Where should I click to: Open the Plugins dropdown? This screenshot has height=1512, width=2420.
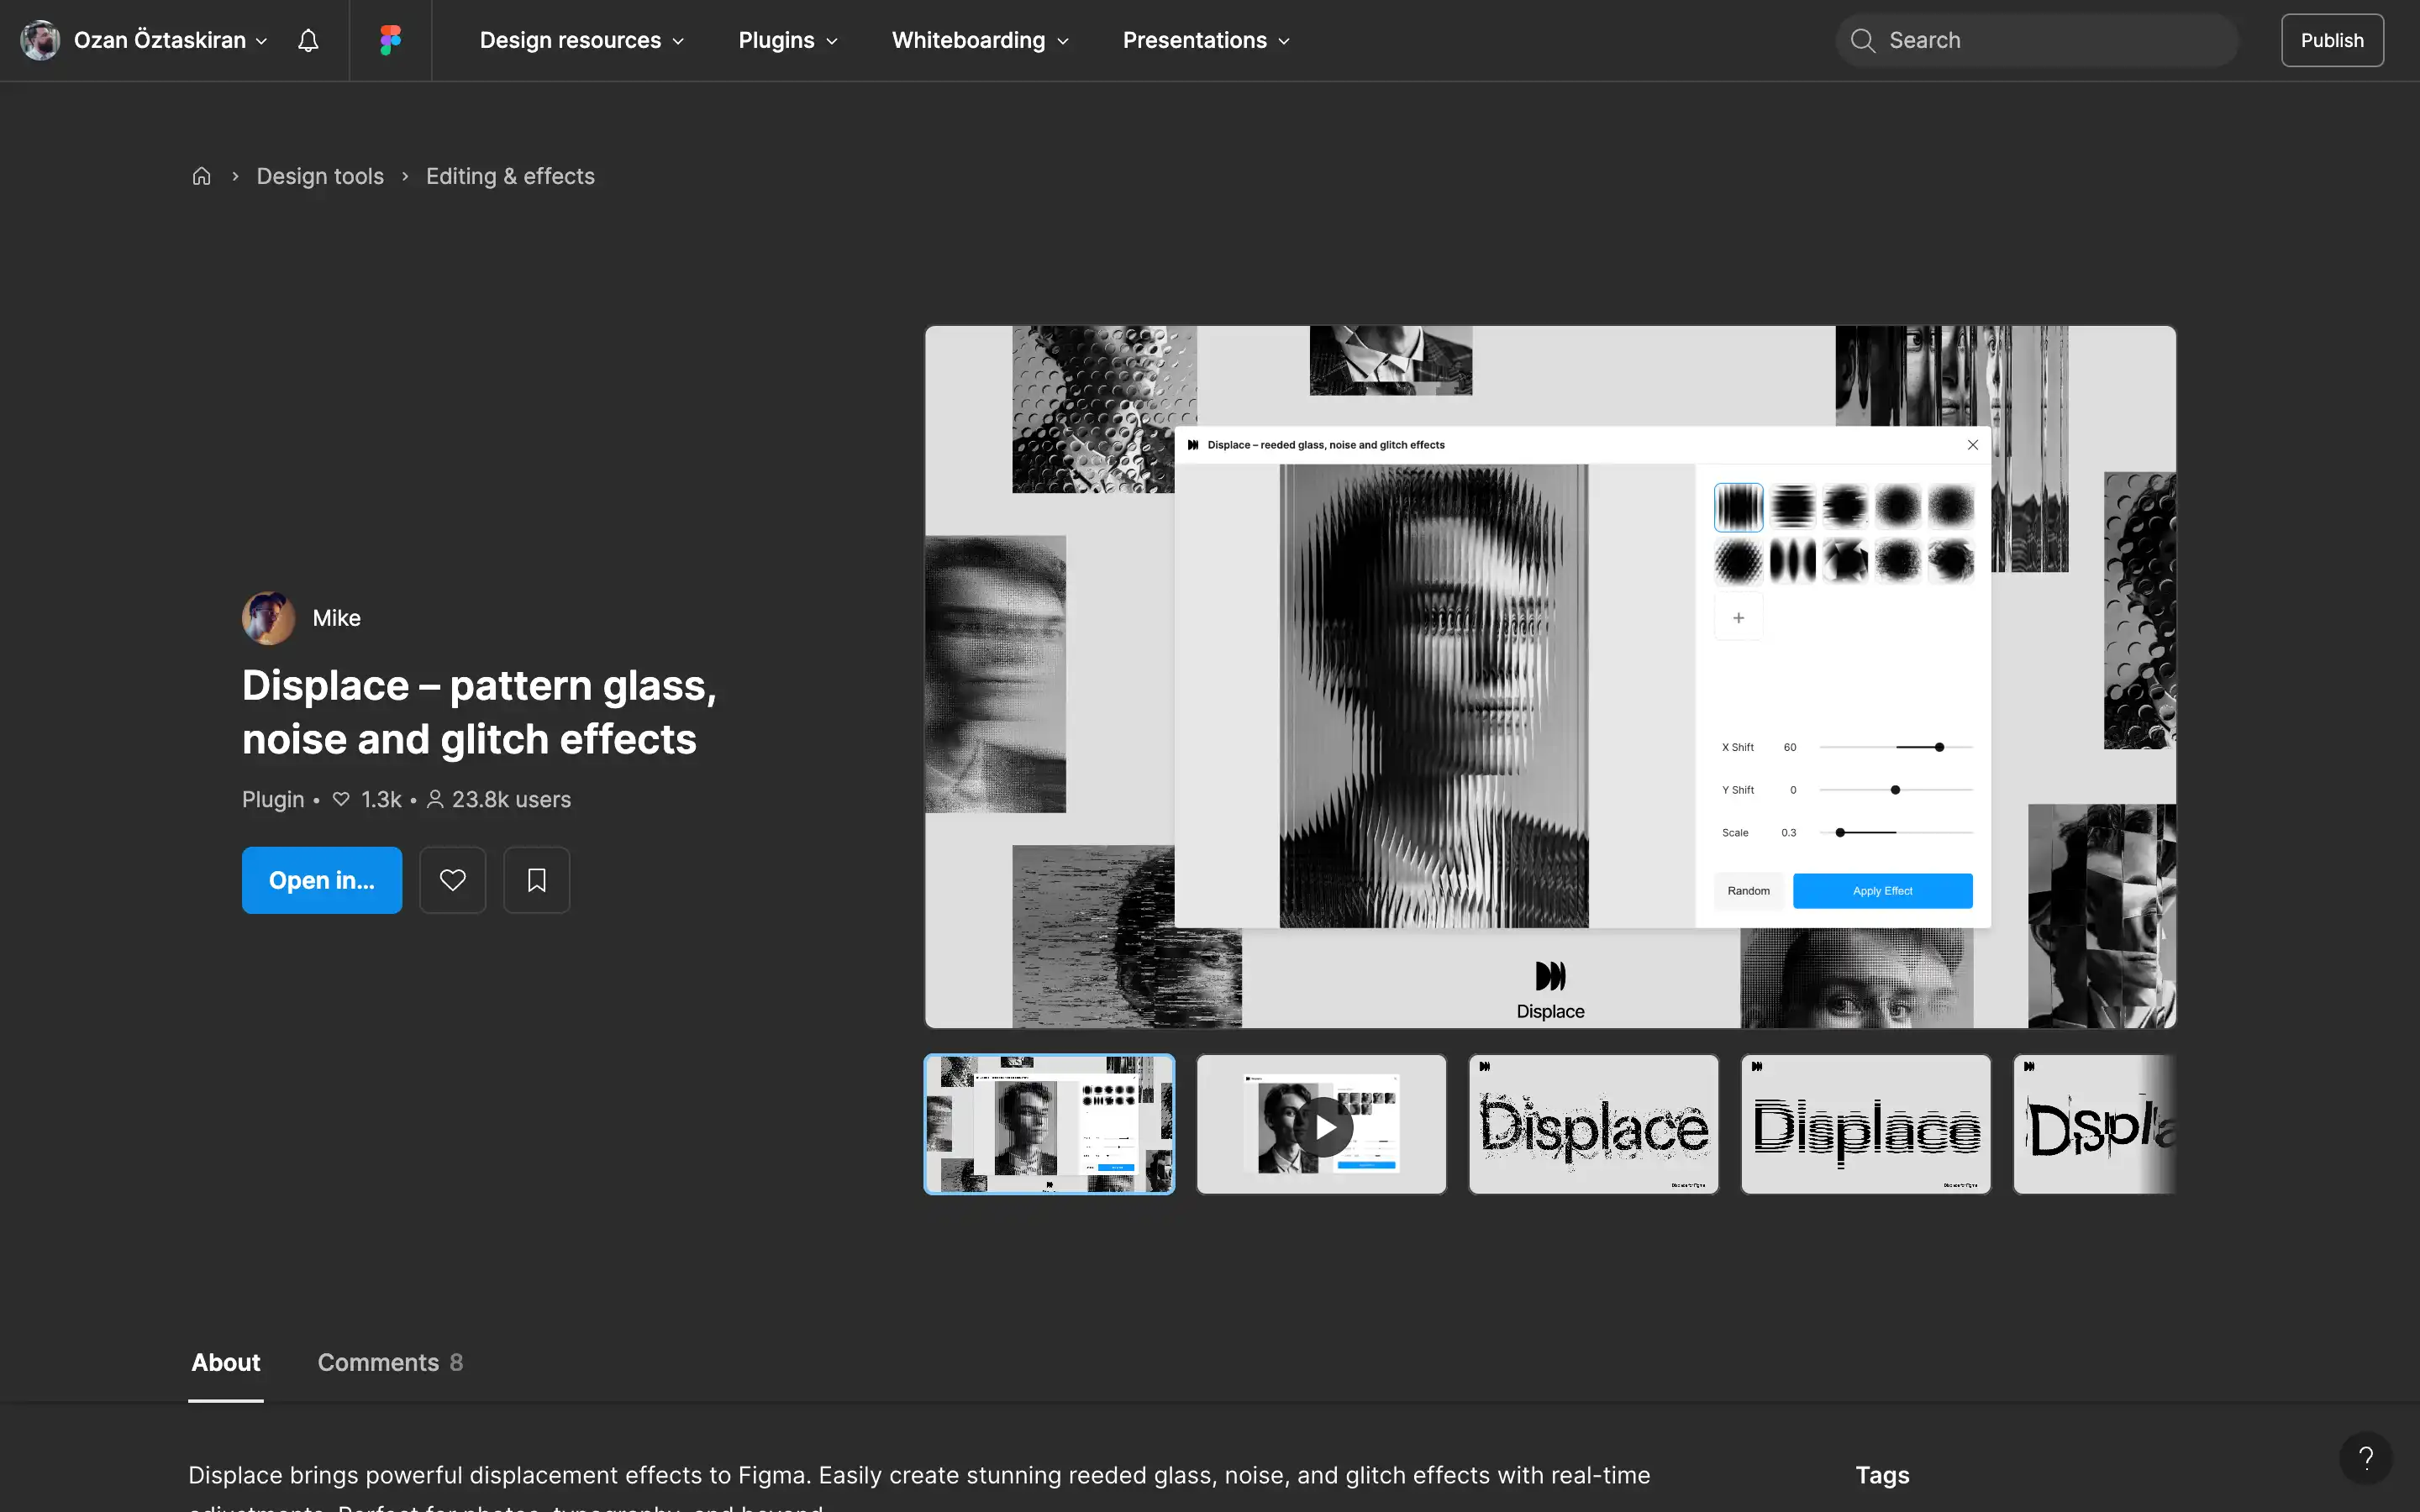pos(787,40)
